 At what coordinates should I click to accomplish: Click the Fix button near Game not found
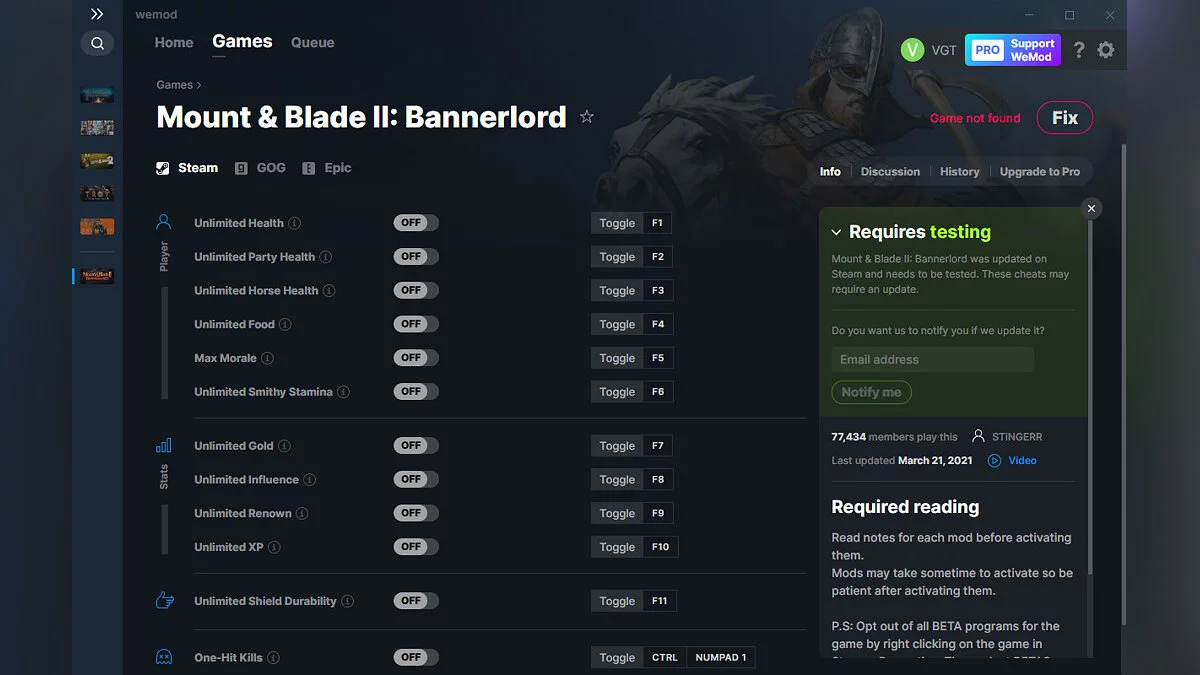point(1064,117)
